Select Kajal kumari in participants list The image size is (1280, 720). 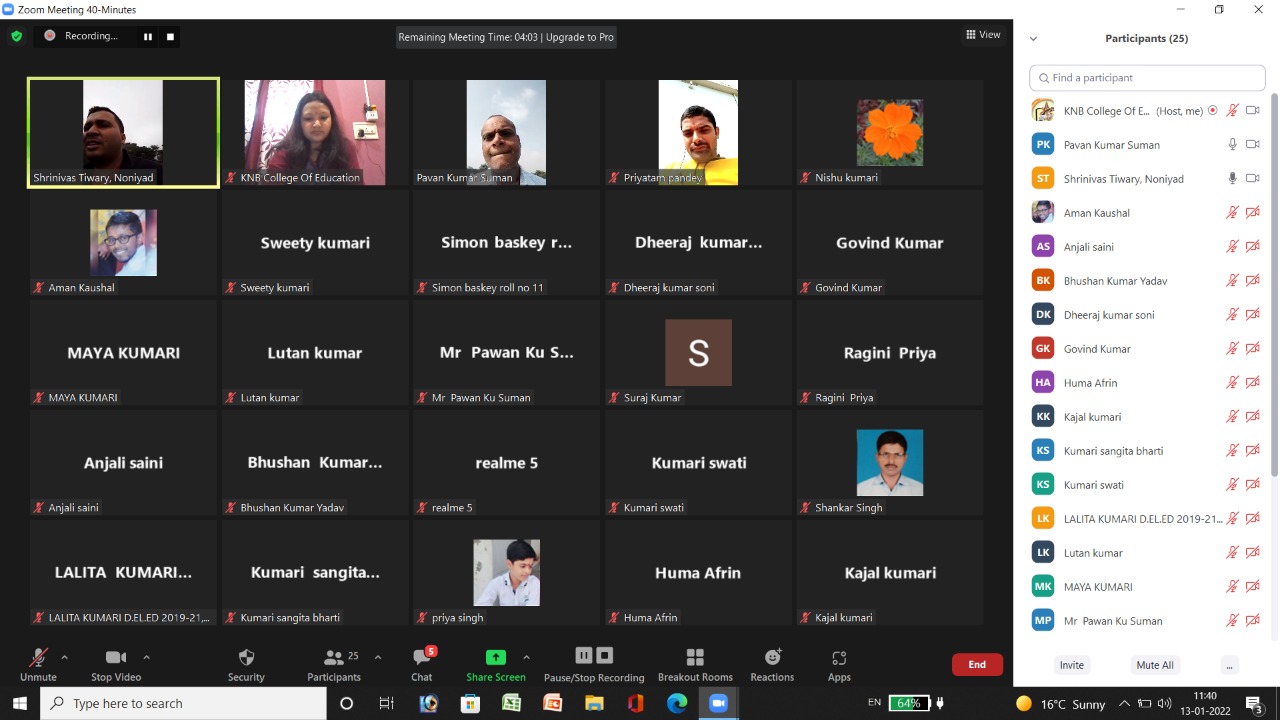1147,417
